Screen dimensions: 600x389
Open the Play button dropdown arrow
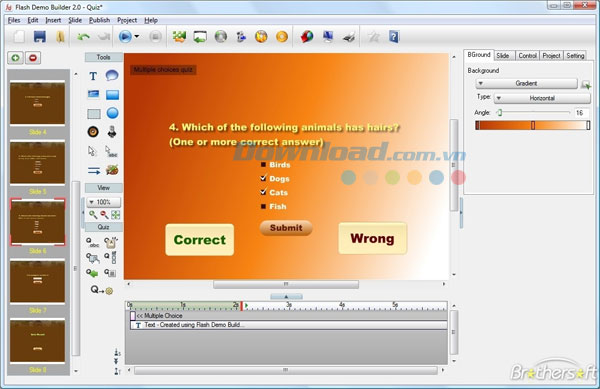[x=137, y=37]
